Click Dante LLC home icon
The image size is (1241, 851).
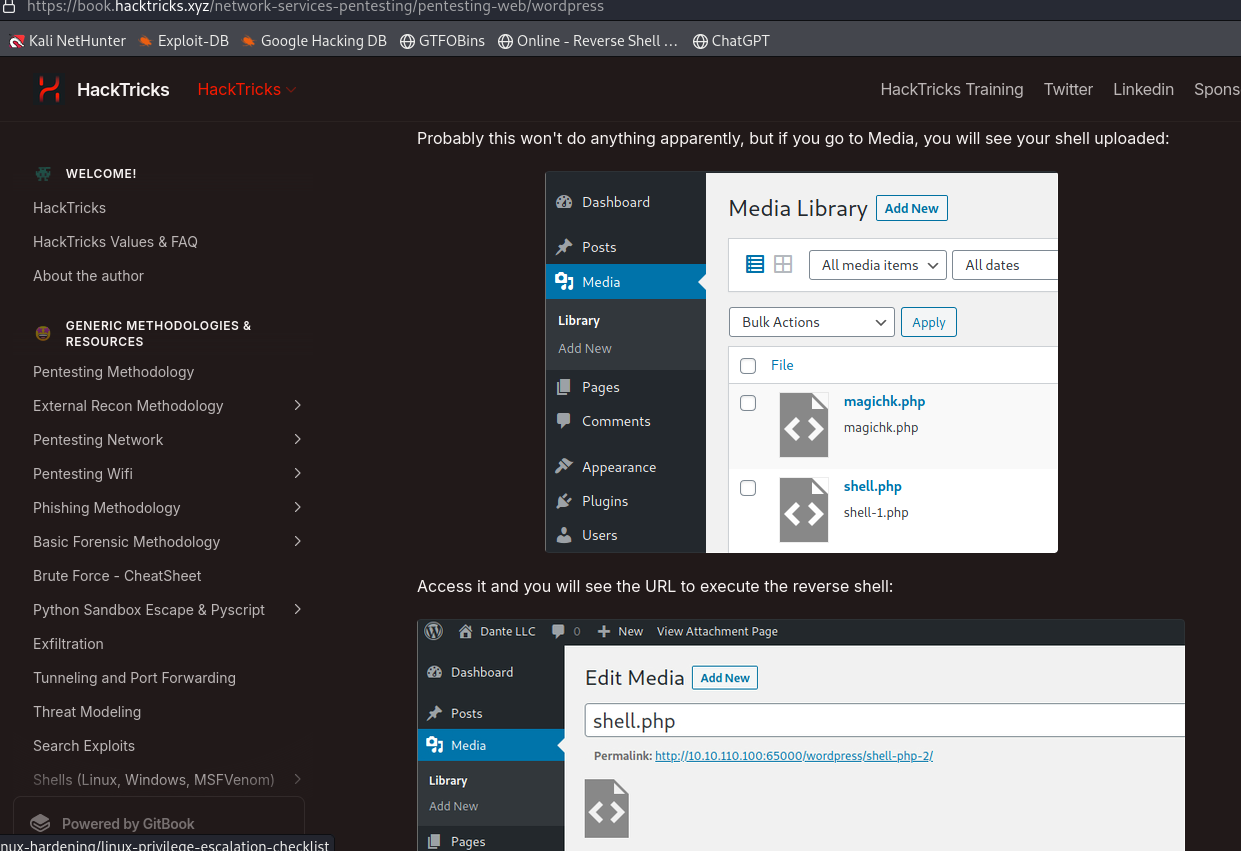(x=465, y=631)
